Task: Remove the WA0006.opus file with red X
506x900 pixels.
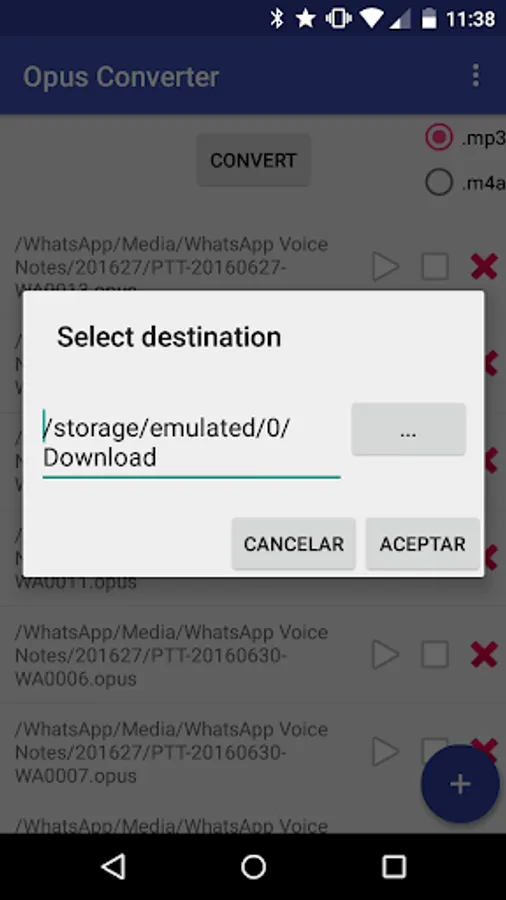Action: [484, 655]
